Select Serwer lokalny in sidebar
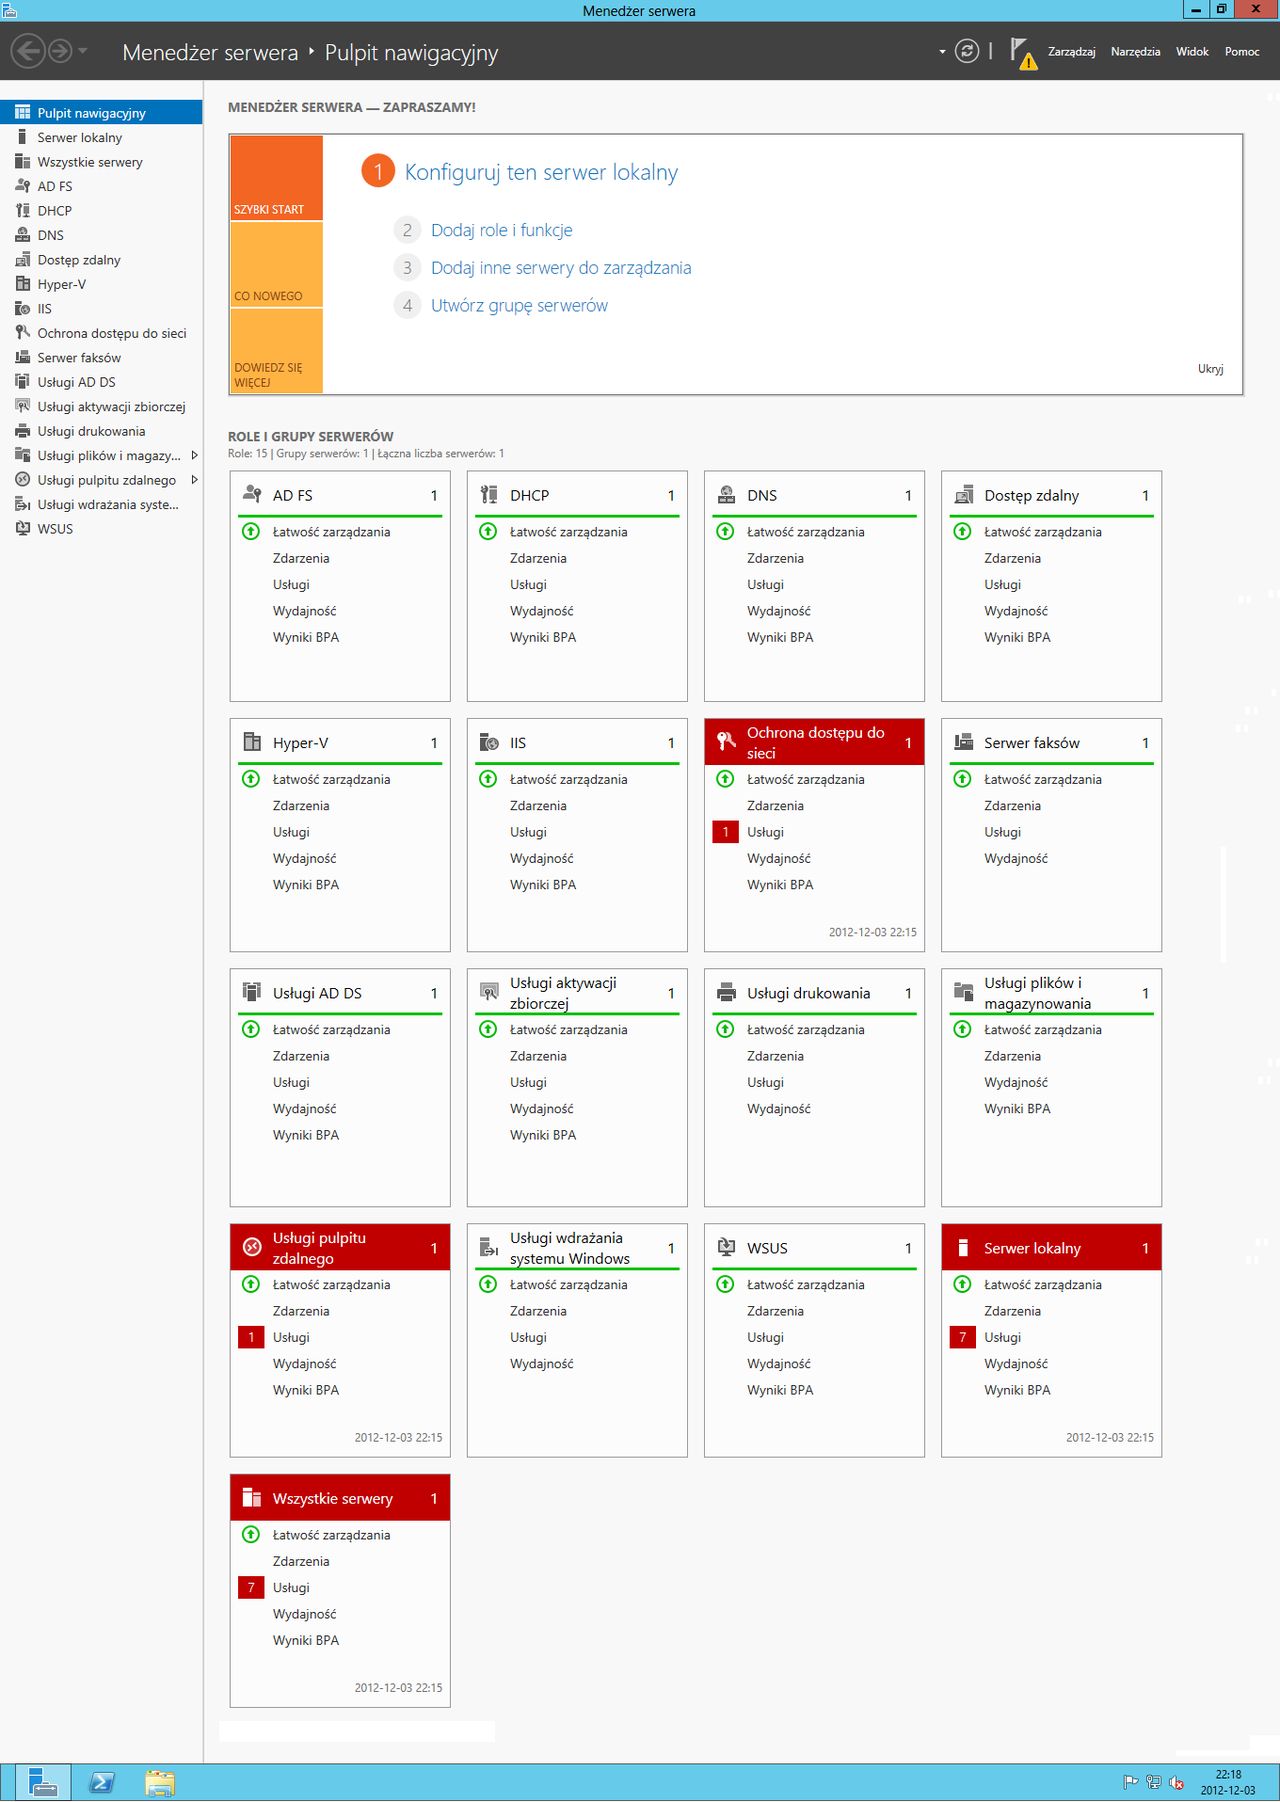Screen dimensions: 1280x1802 [x=101, y=137]
